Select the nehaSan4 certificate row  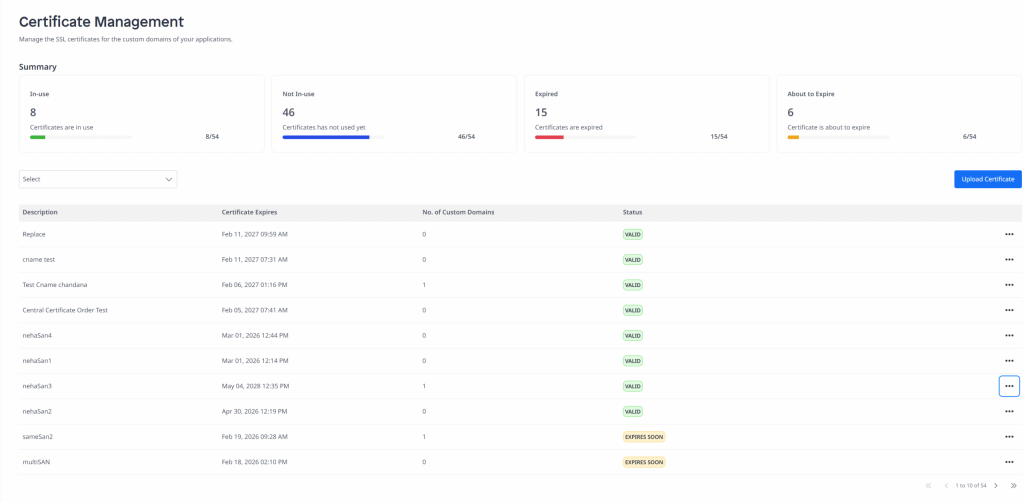37,336
